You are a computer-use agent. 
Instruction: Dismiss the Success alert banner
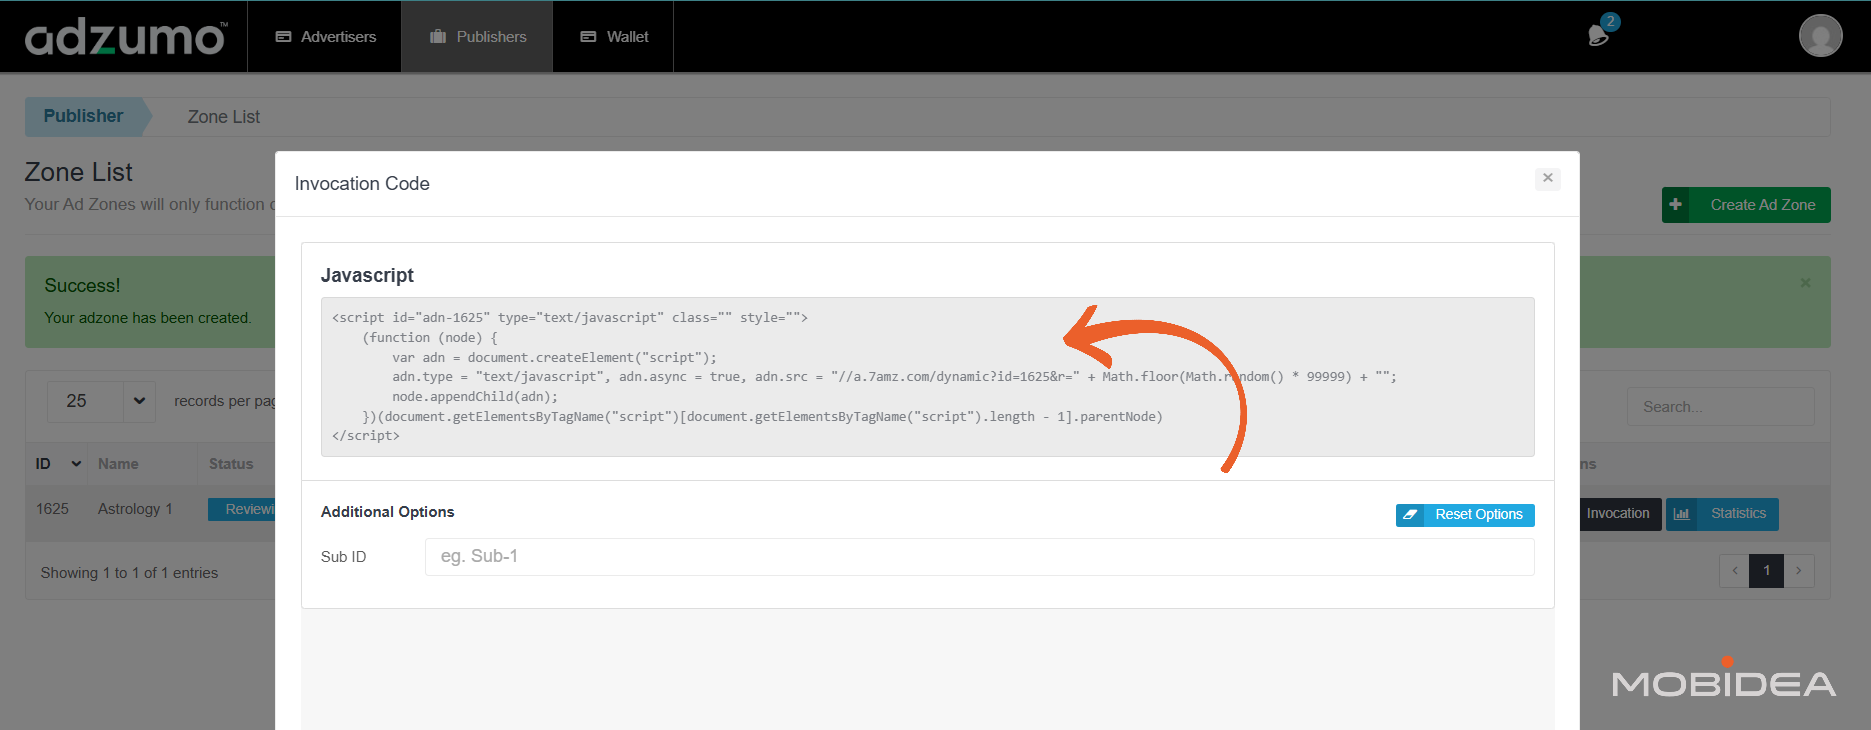click(x=1805, y=283)
